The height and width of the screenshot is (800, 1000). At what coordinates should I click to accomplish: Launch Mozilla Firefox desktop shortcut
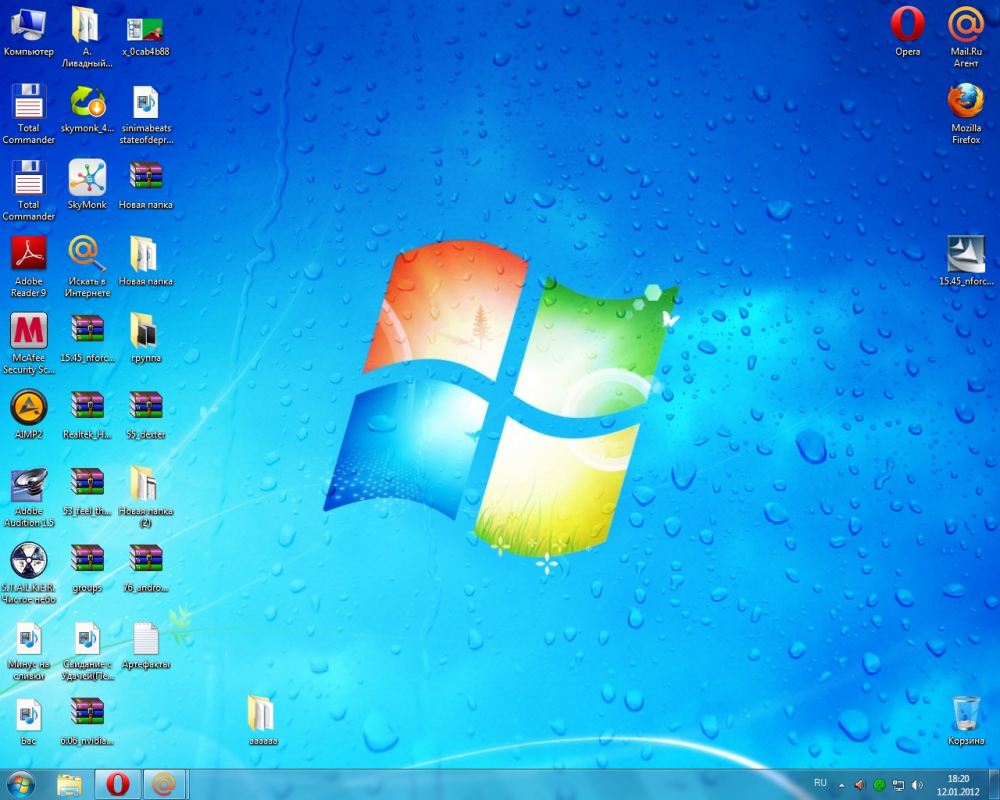[966, 114]
